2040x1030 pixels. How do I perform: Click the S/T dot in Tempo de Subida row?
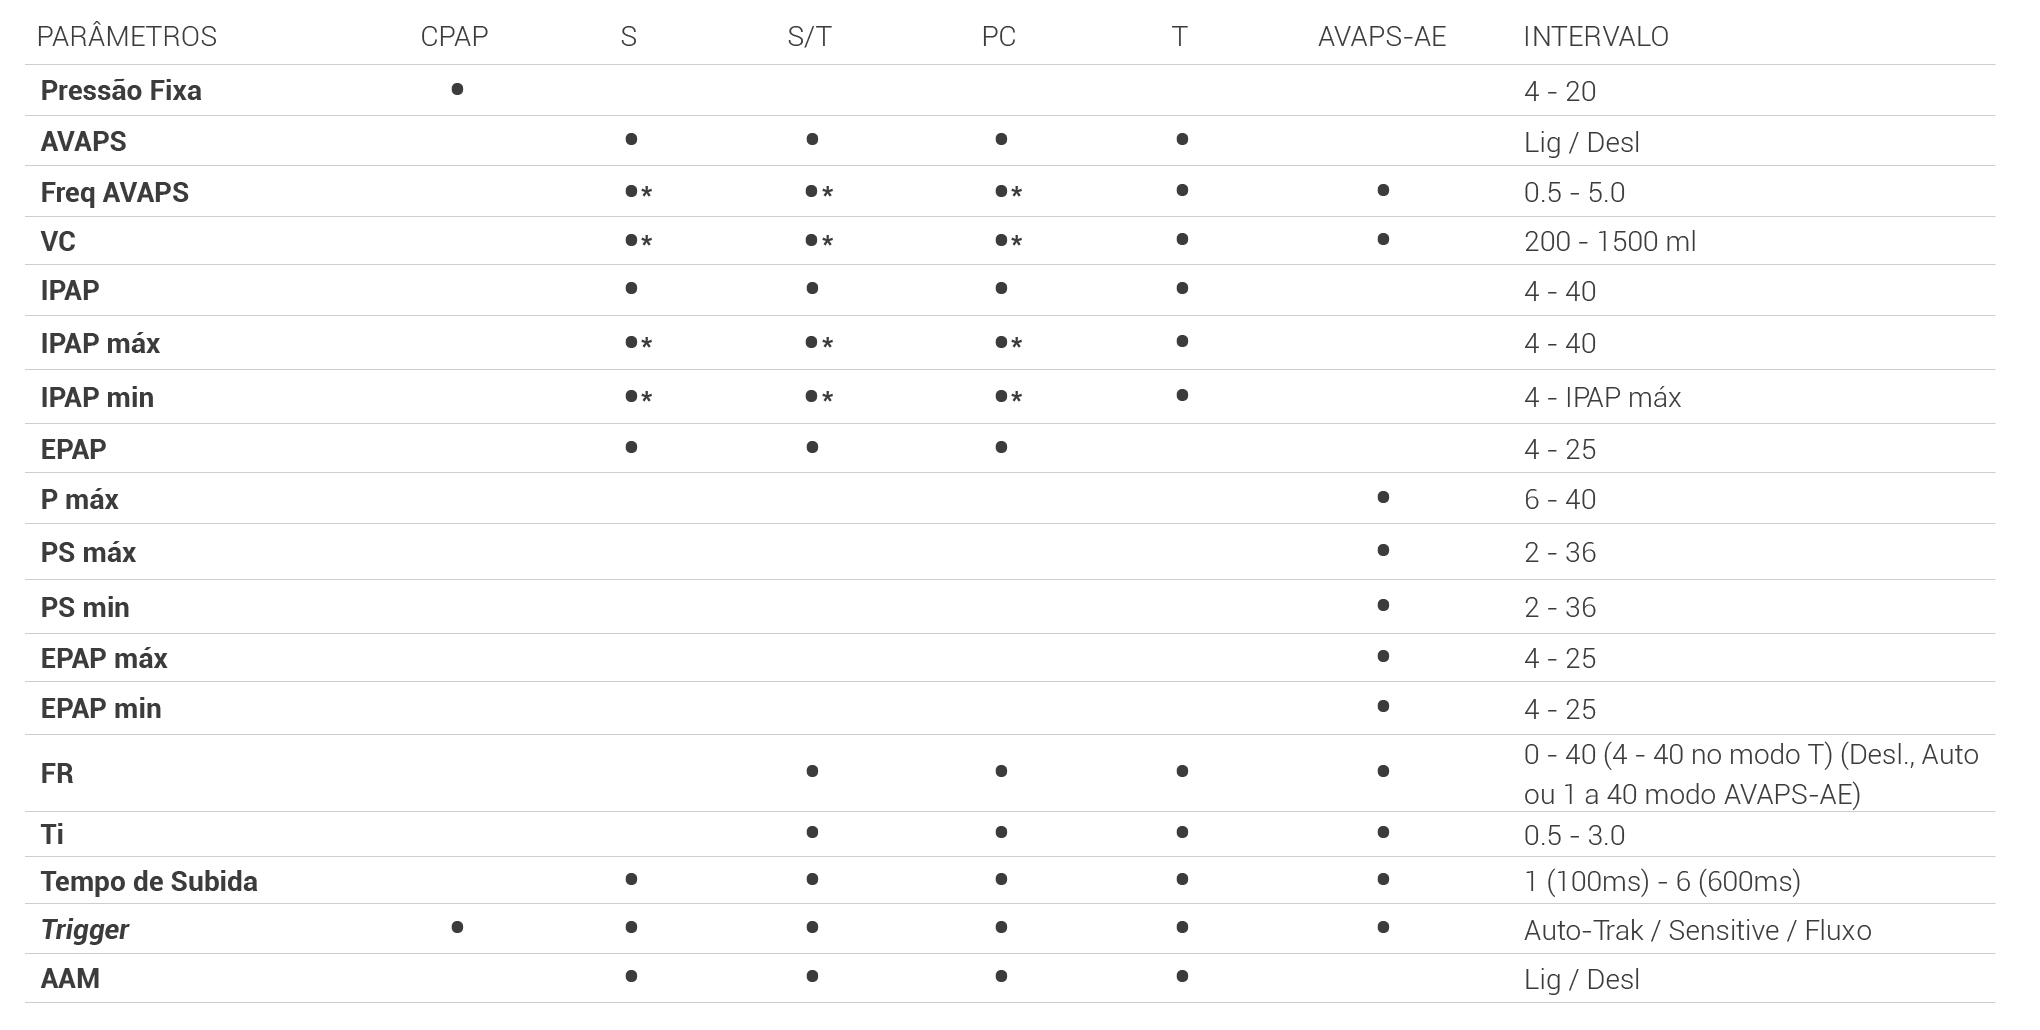click(812, 879)
